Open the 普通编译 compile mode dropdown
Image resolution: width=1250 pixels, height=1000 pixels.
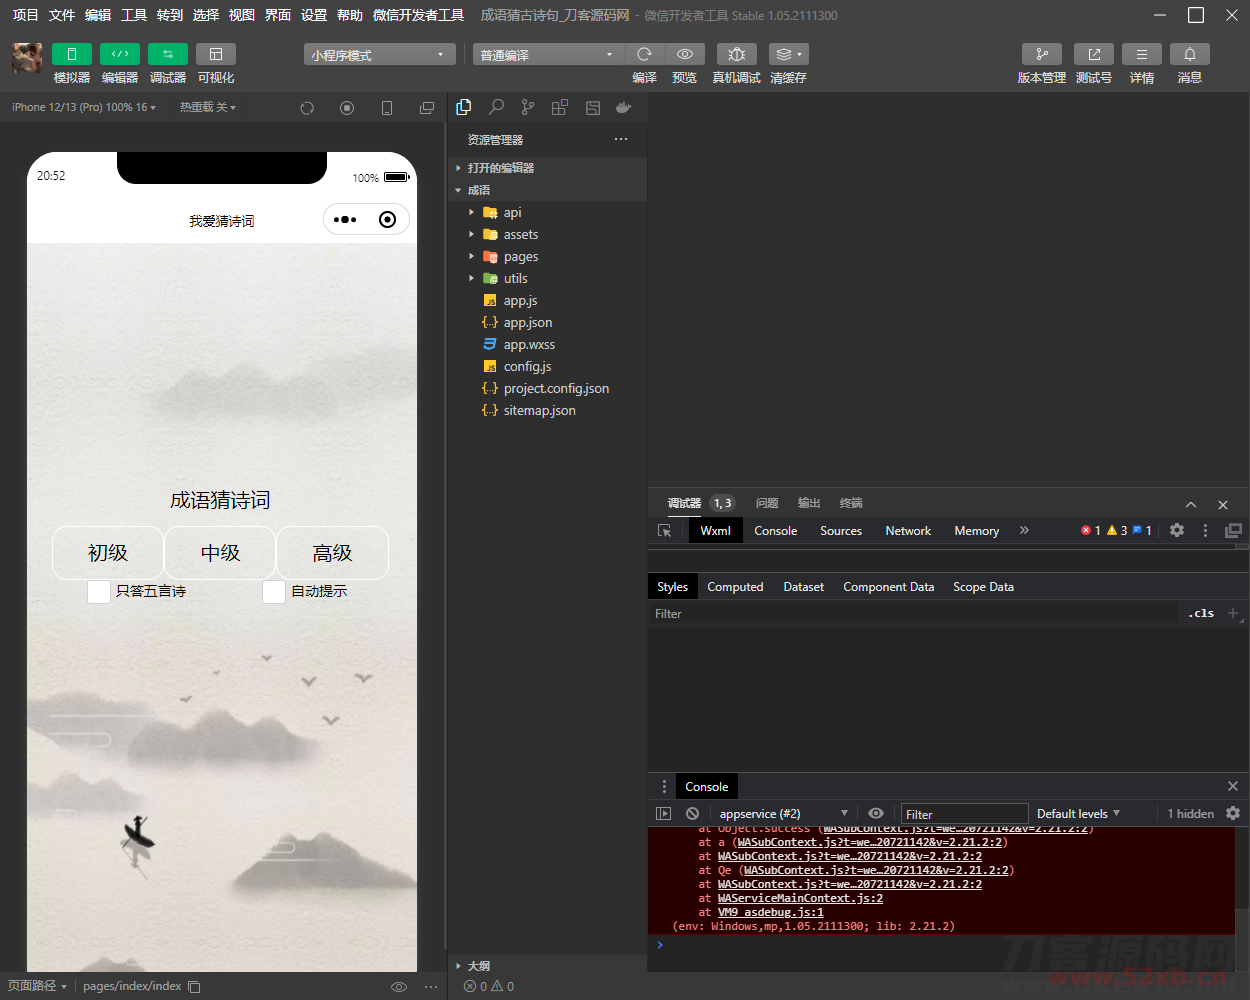click(547, 54)
